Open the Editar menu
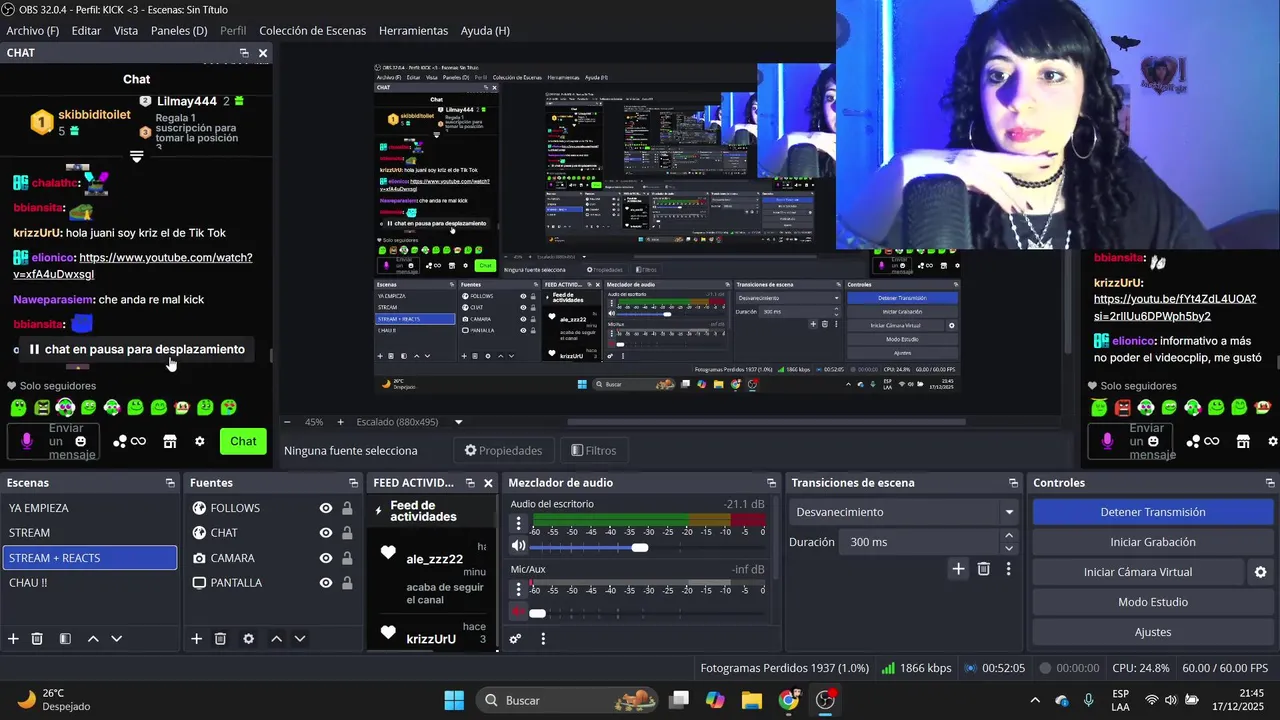 click(x=86, y=31)
